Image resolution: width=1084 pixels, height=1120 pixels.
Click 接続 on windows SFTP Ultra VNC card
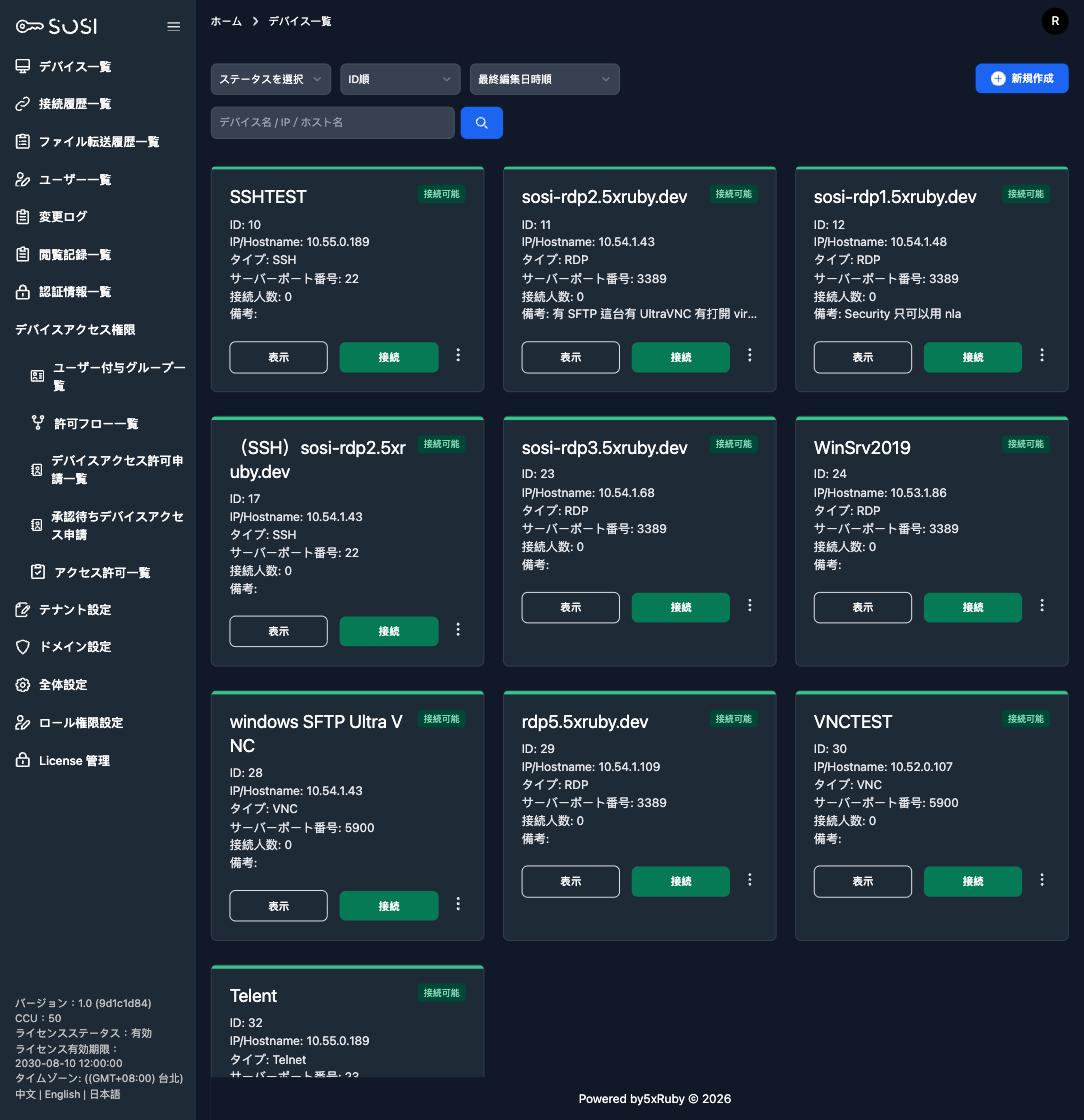[388, 906]
